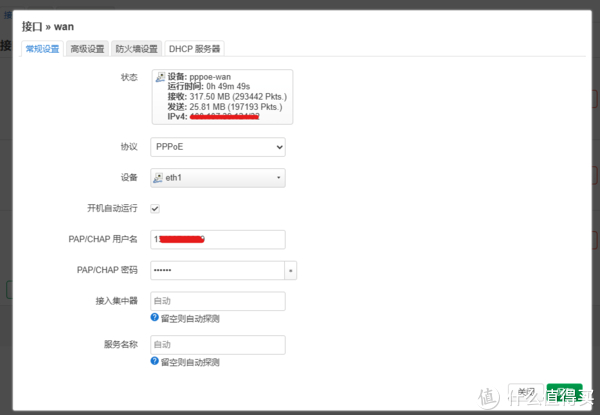Click the PAP/CHAP 密码 input field

(x=217, y=270)
